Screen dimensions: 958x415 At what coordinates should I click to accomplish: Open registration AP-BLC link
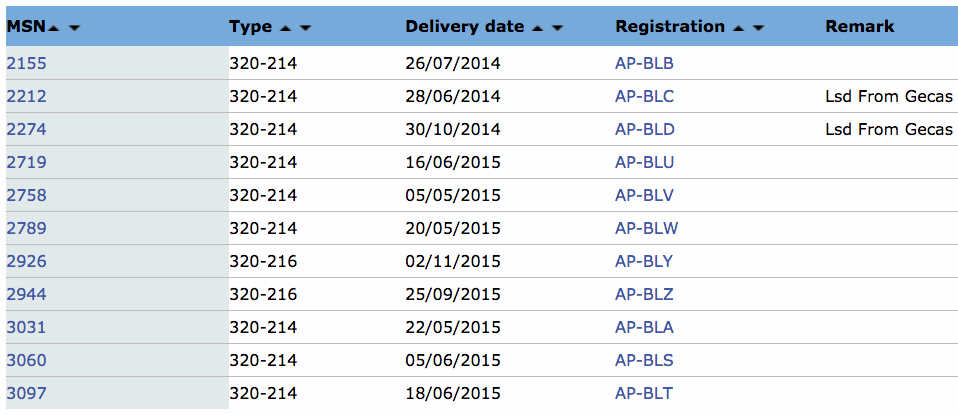click(x=644, y=96)
